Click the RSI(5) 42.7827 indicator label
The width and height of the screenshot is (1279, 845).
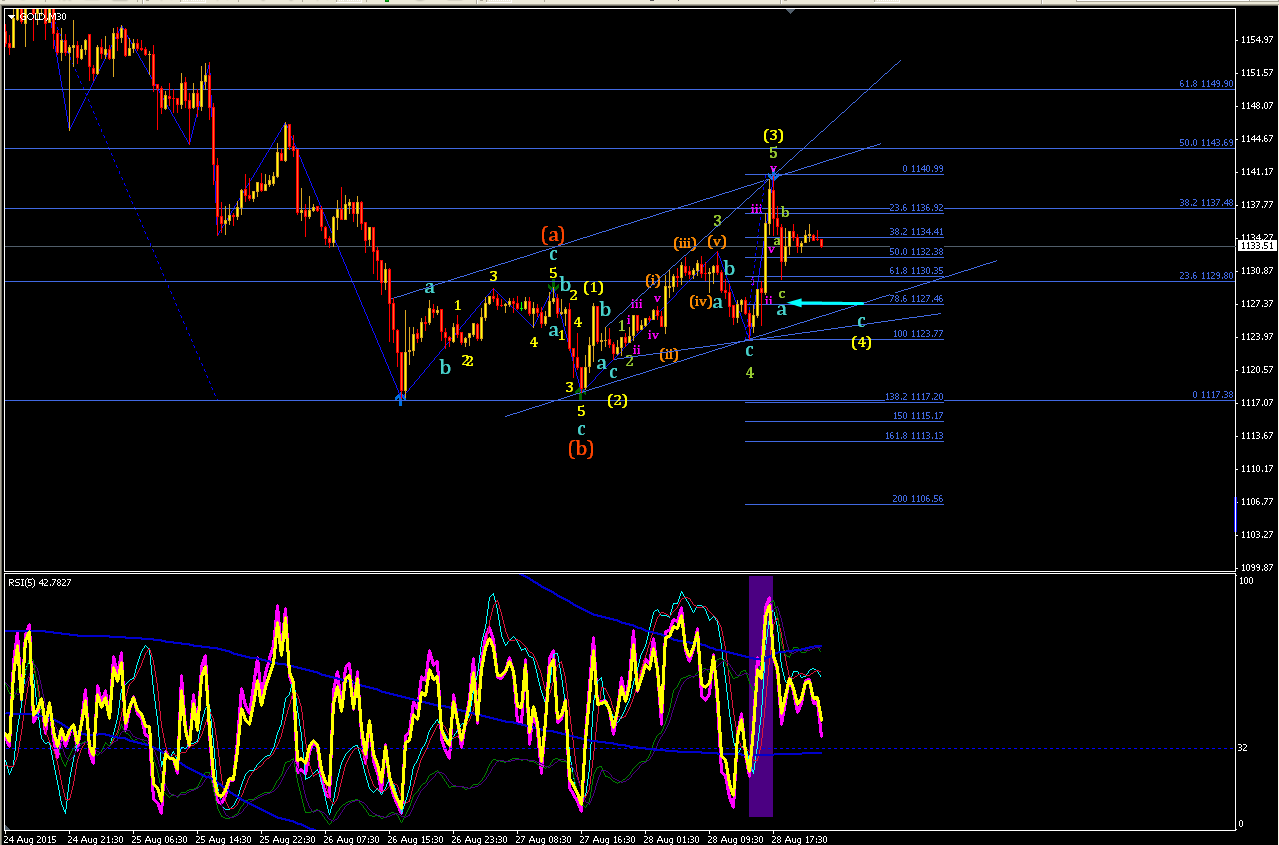pyautogui.click(x=42, y=582)
